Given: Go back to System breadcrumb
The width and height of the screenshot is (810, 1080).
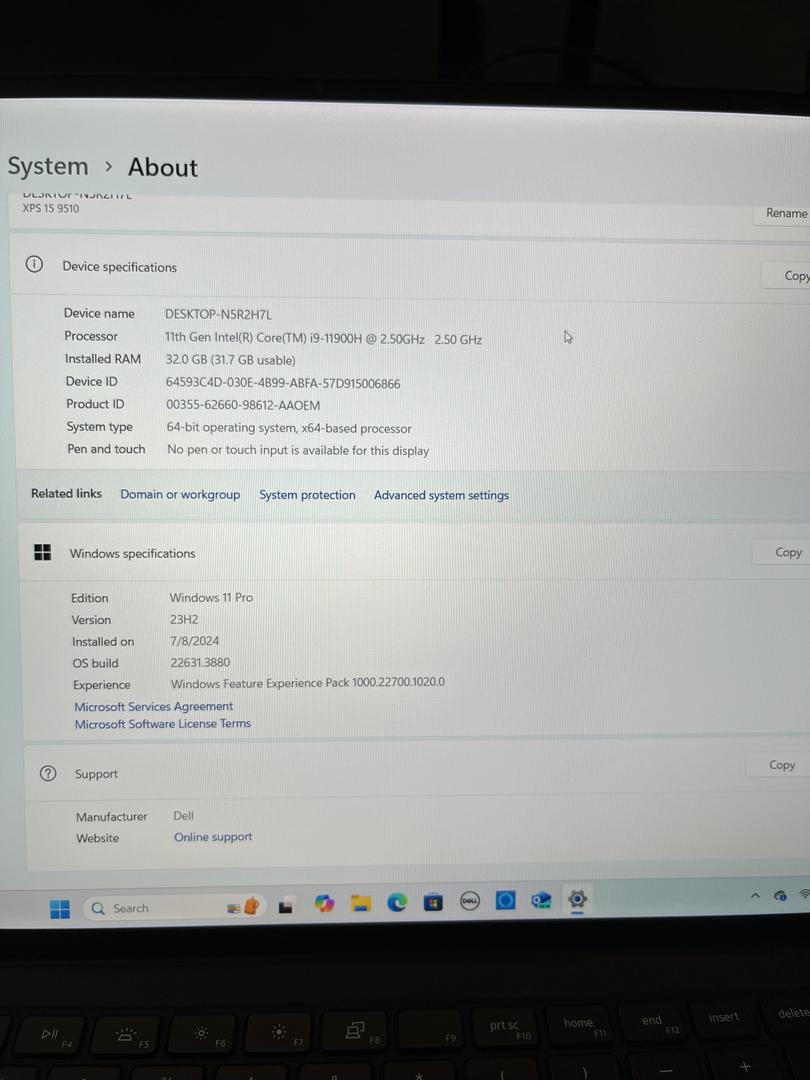Looking at the screenshot, I should pyautogui.click(x=48, y=167).
